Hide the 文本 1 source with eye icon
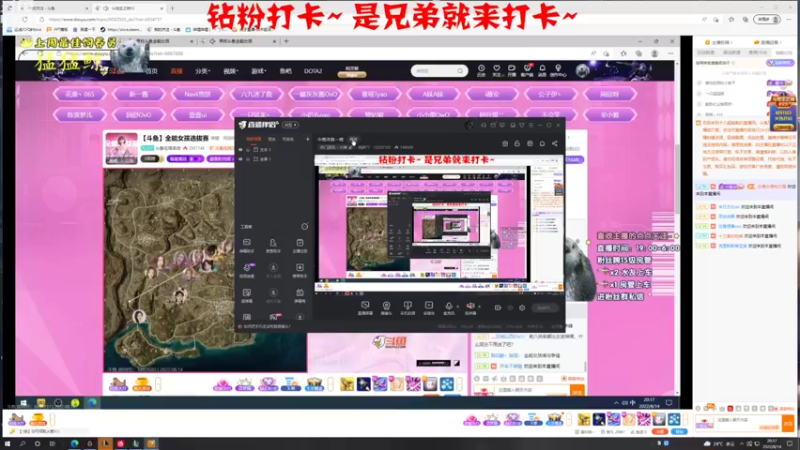 click(x=240, y=150)
